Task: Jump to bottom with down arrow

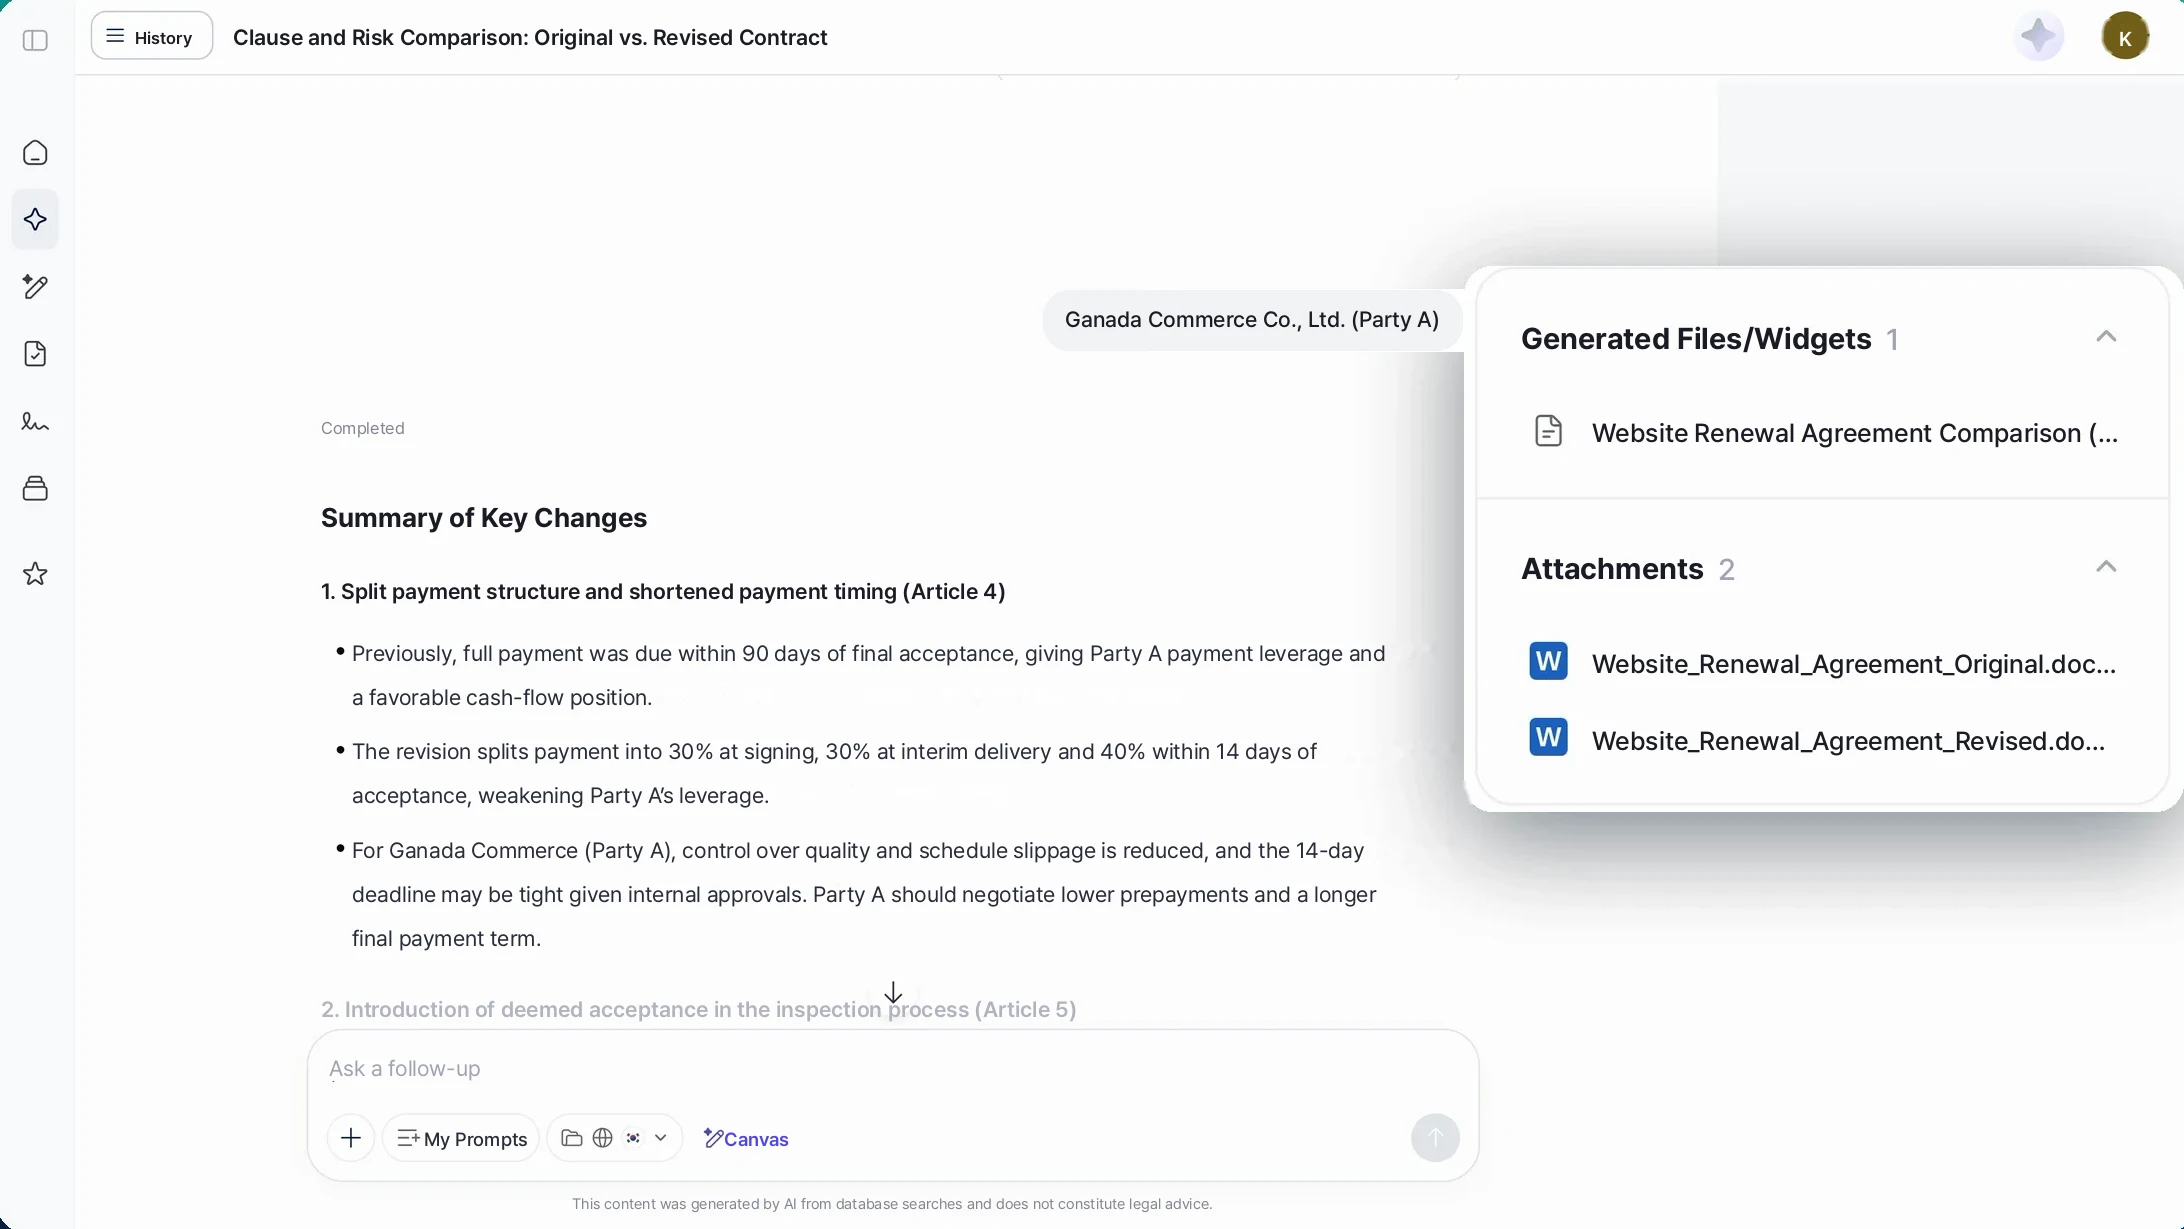Action: pyautogui.click(x=893, y=992)
